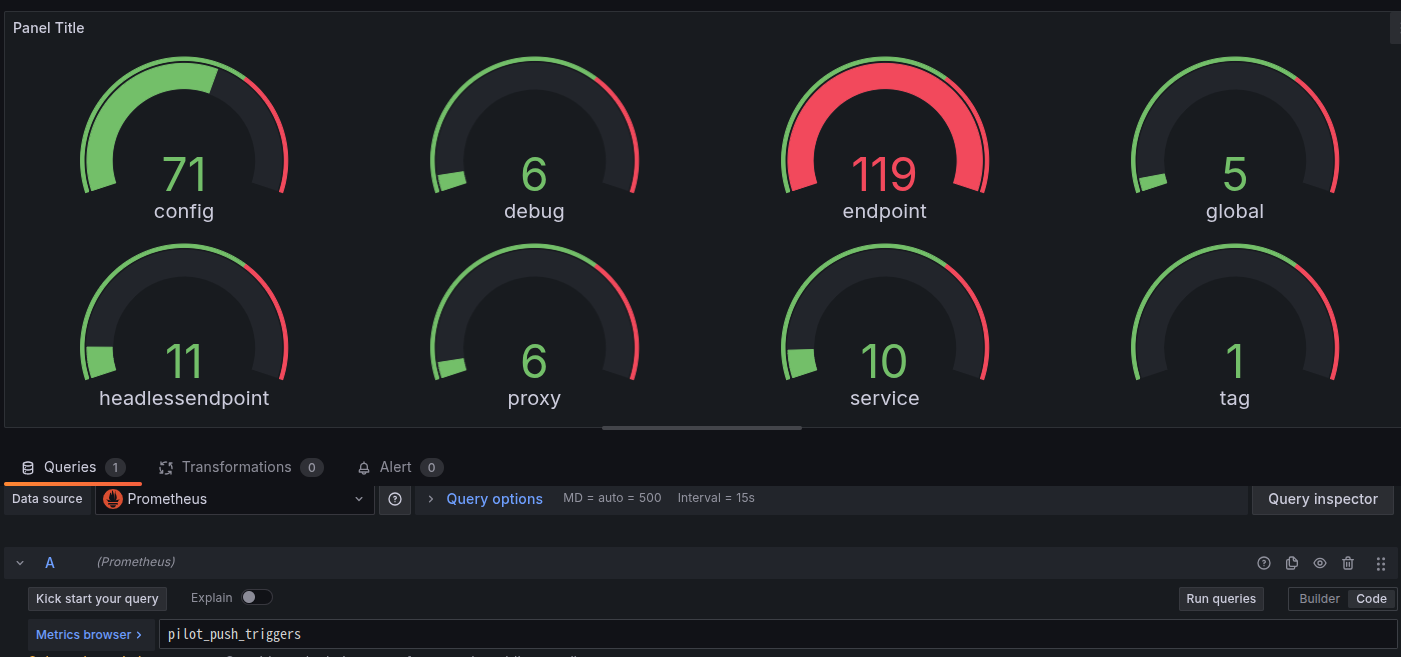Click the service gauge value 10
The height and width of the screenshot is (657, 1401).
point(884,361)
